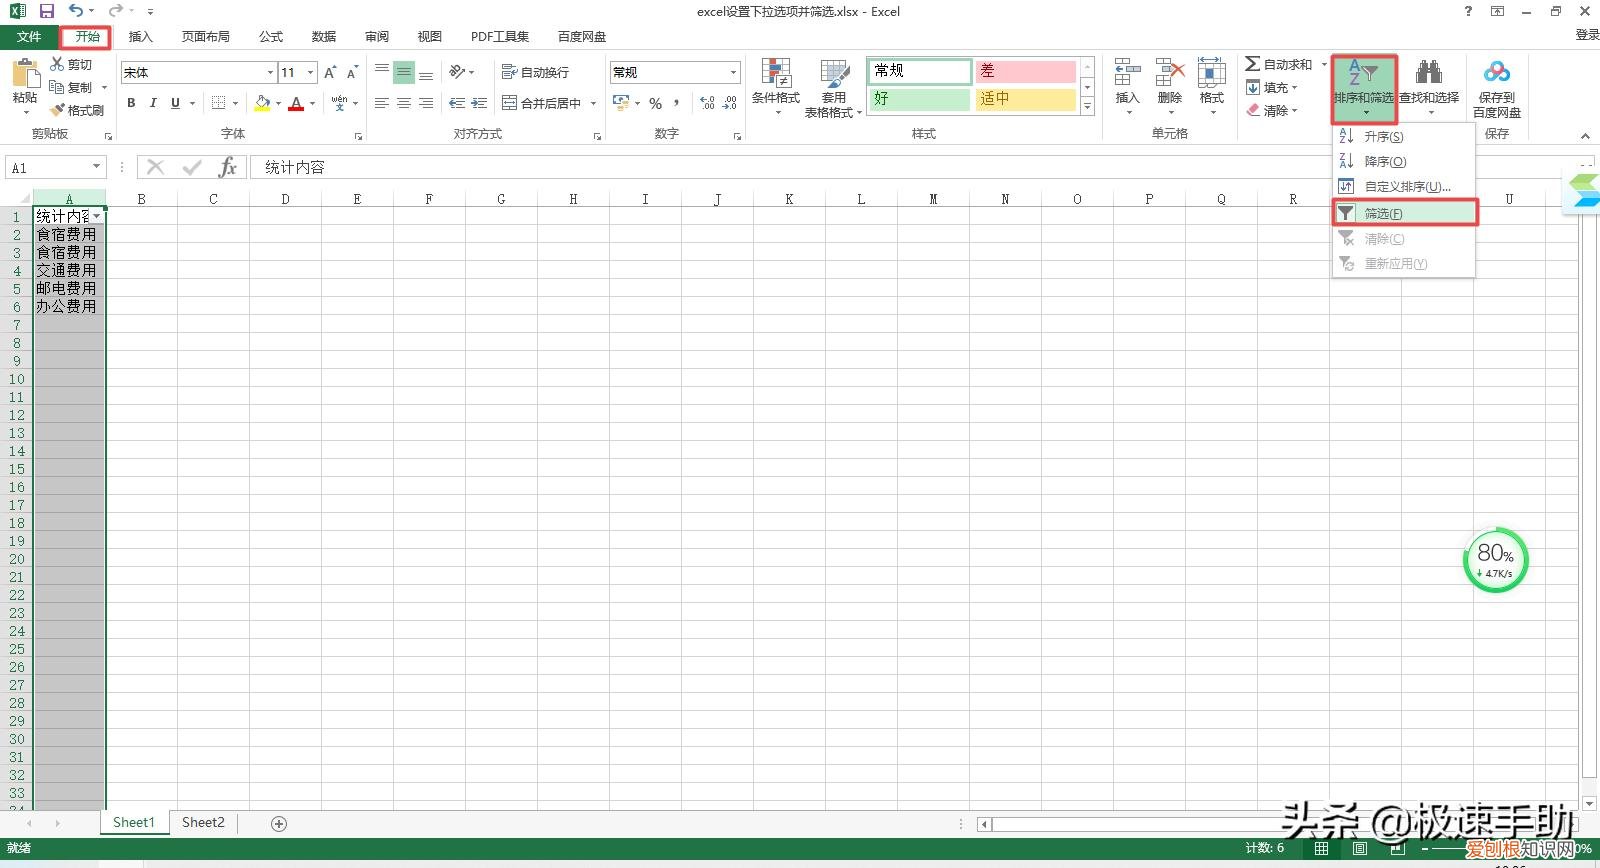This screenshot has height=868, width=1600.
Task: Open the font name dropdown (宋体)
Action: 270,72
